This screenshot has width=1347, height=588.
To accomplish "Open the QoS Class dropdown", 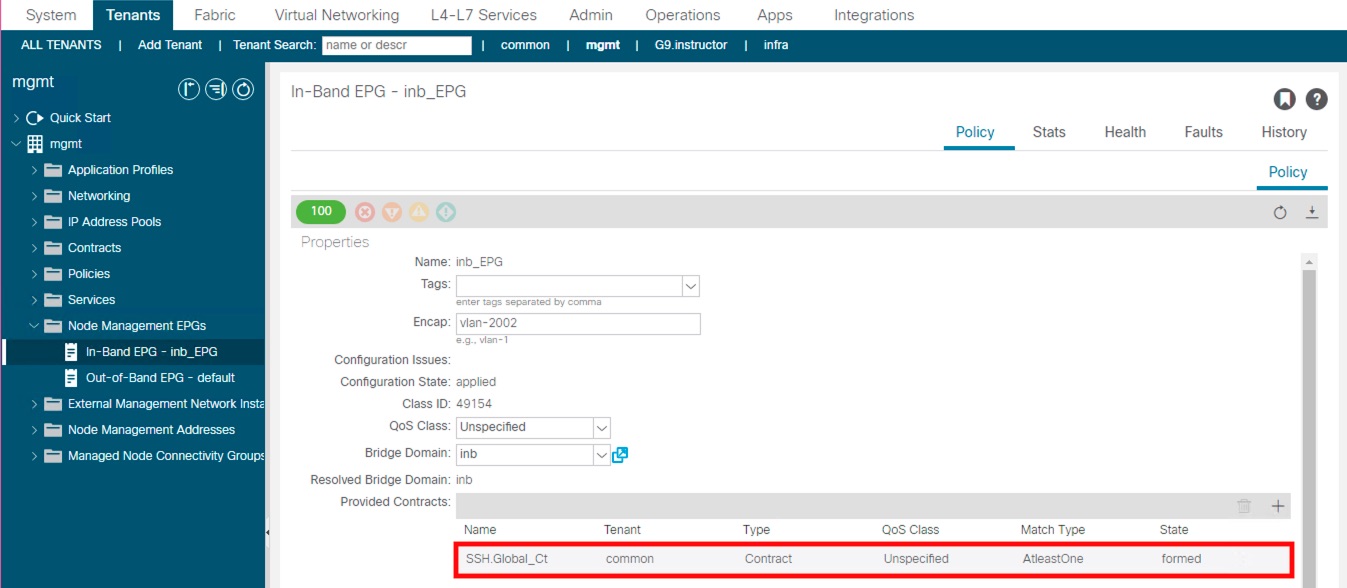I will (602, 427).
